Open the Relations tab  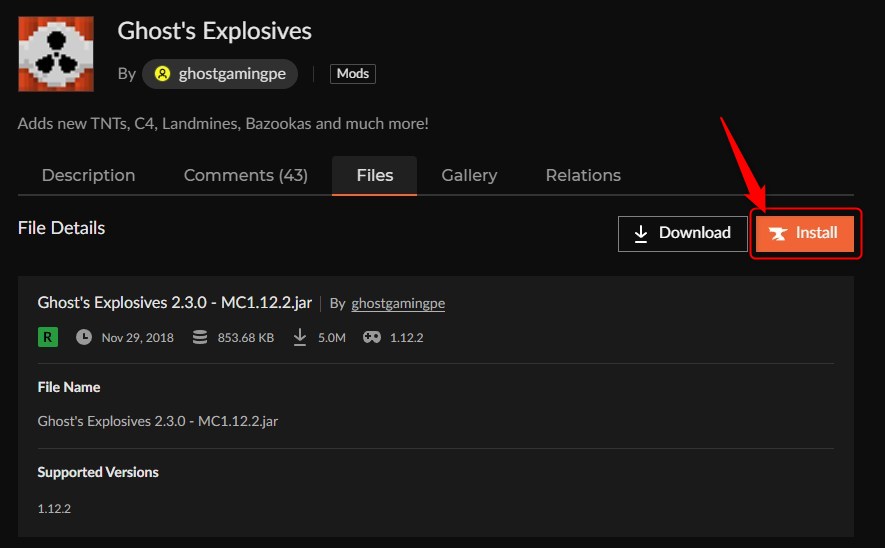tap(583, 176)
